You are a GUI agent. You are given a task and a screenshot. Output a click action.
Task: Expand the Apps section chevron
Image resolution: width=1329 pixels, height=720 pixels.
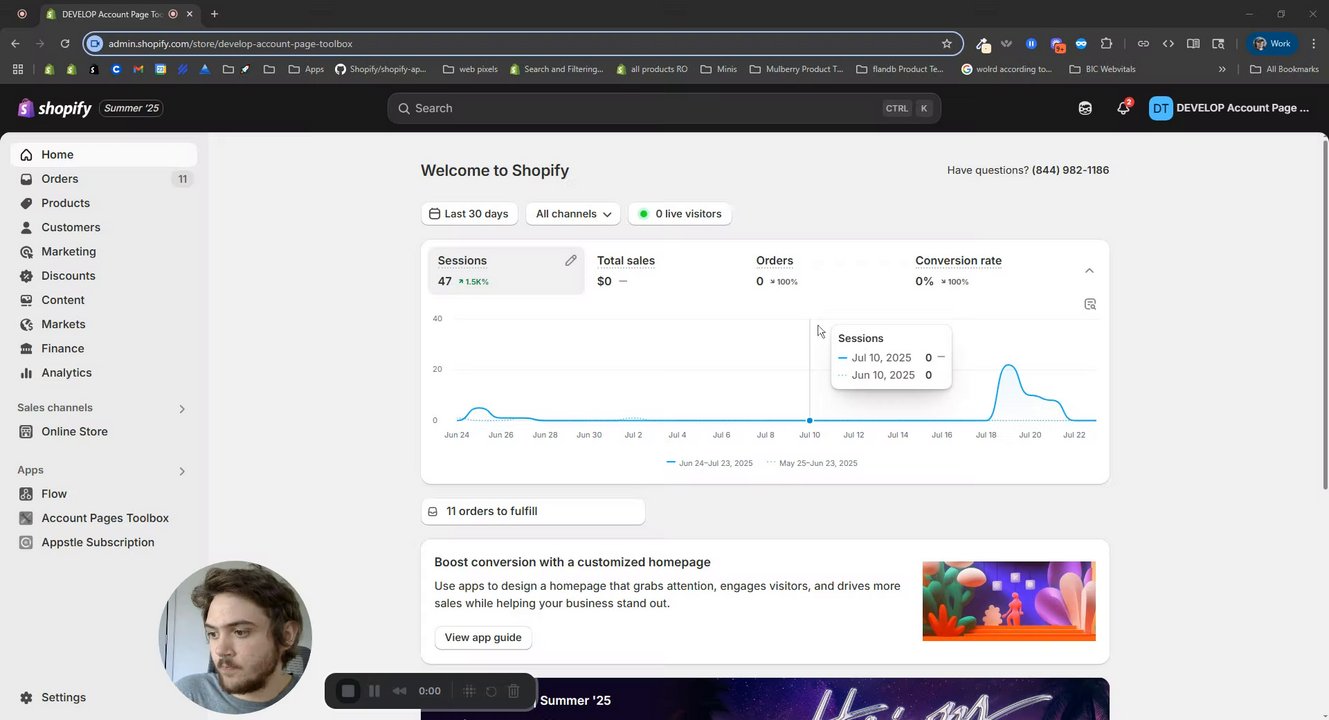[182, 471]
